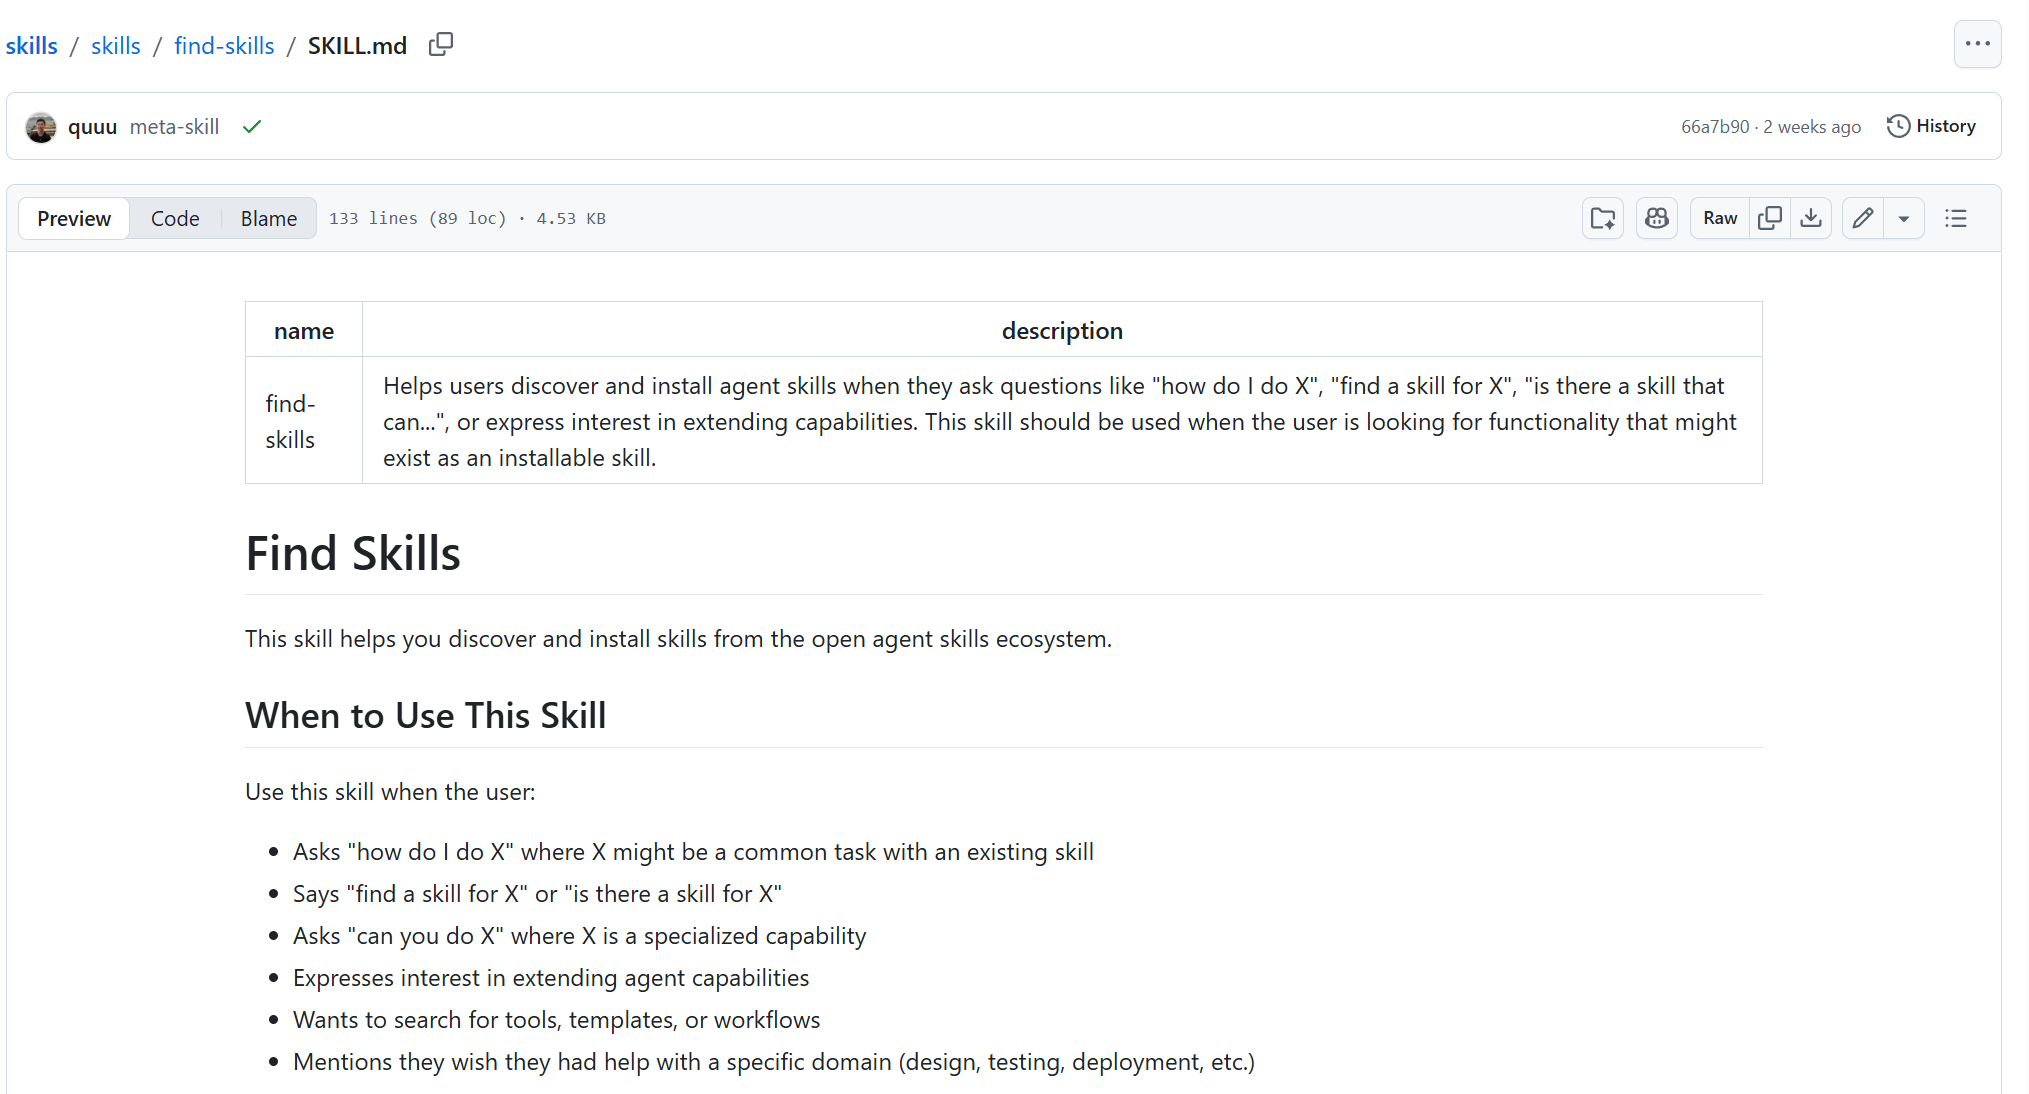The height and width of the screenshot is (1094, 2029).
Task: Open the outline list icon
Action: 1956,218
